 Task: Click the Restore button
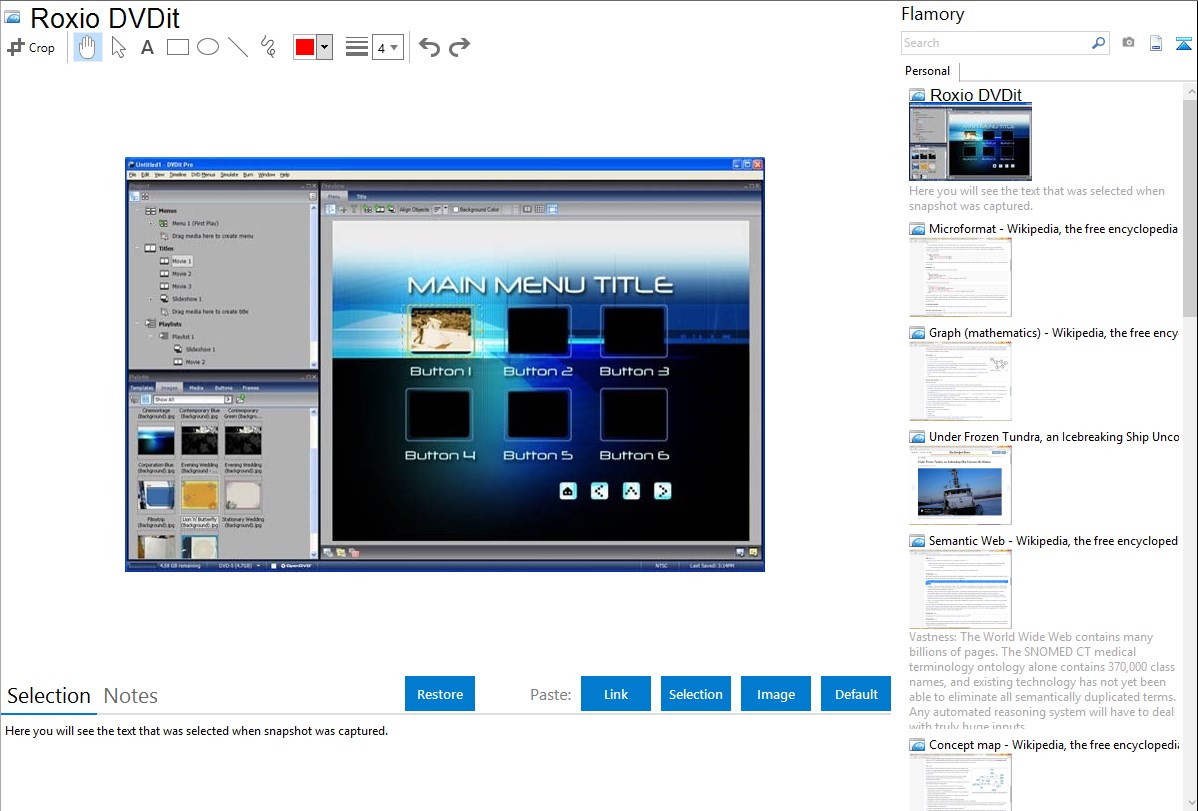(440, 694)
